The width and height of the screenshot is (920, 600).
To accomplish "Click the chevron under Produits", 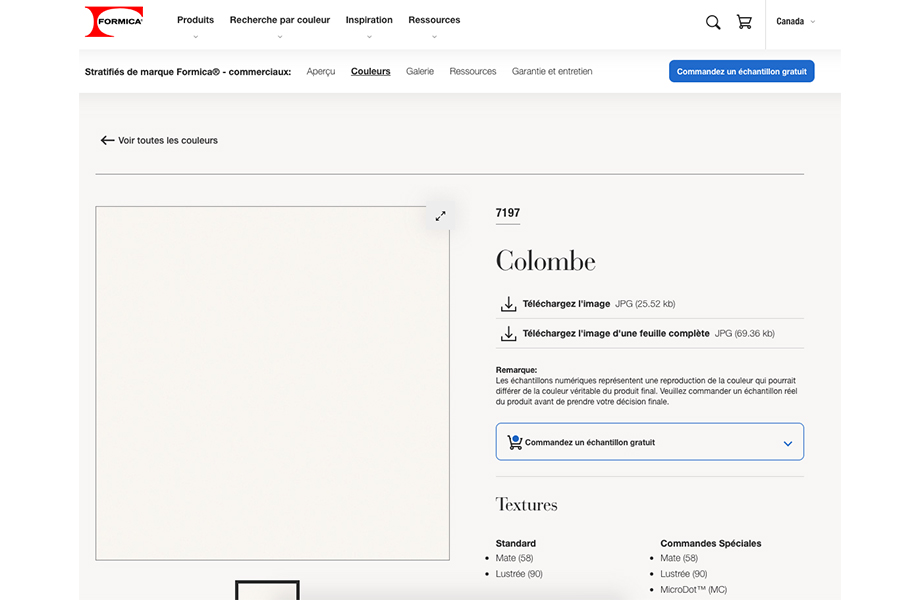I will point(195,36).
